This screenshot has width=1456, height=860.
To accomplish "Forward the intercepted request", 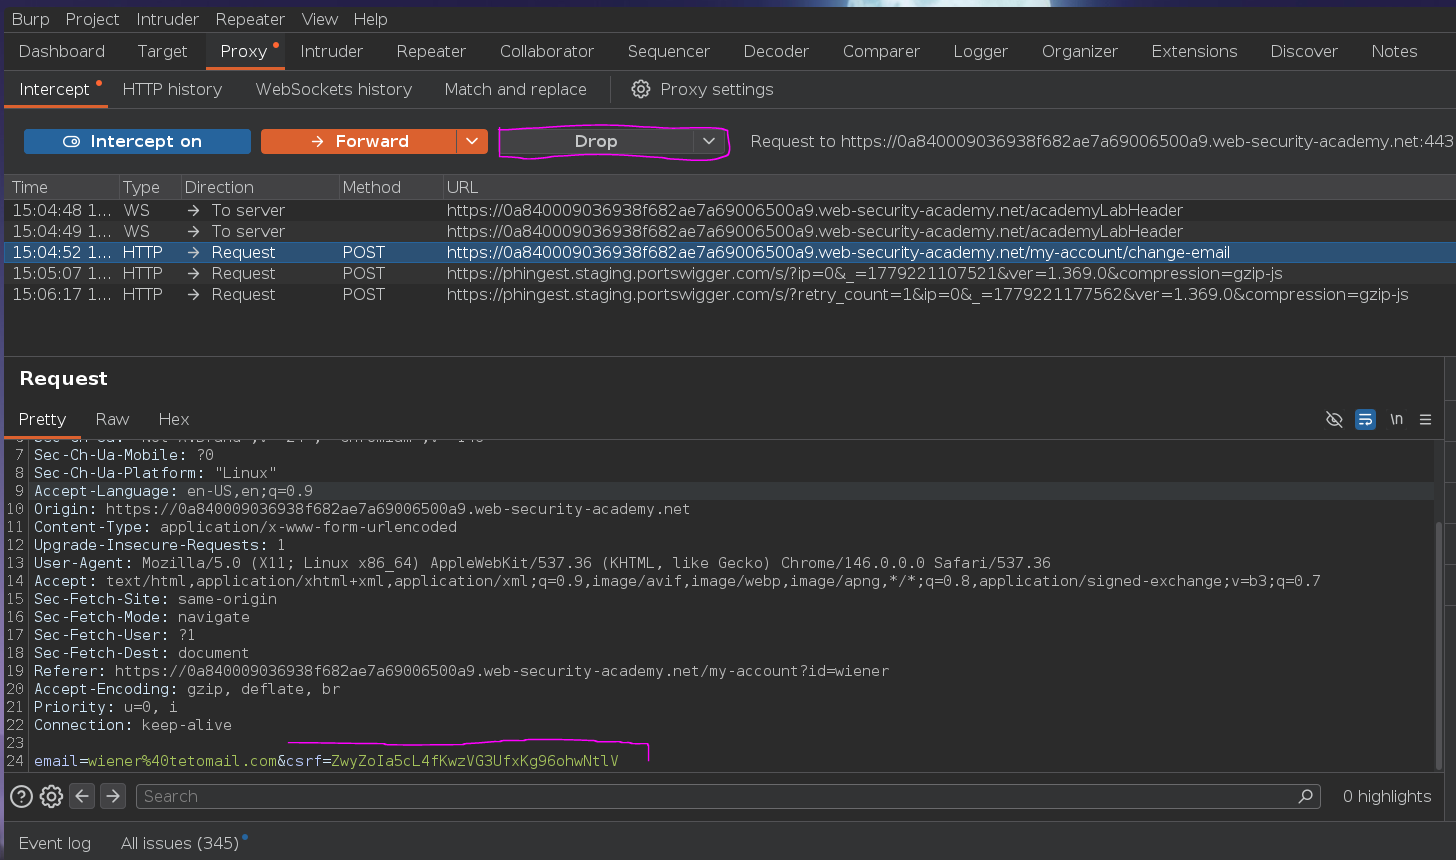I will click(x=359, y=141).
